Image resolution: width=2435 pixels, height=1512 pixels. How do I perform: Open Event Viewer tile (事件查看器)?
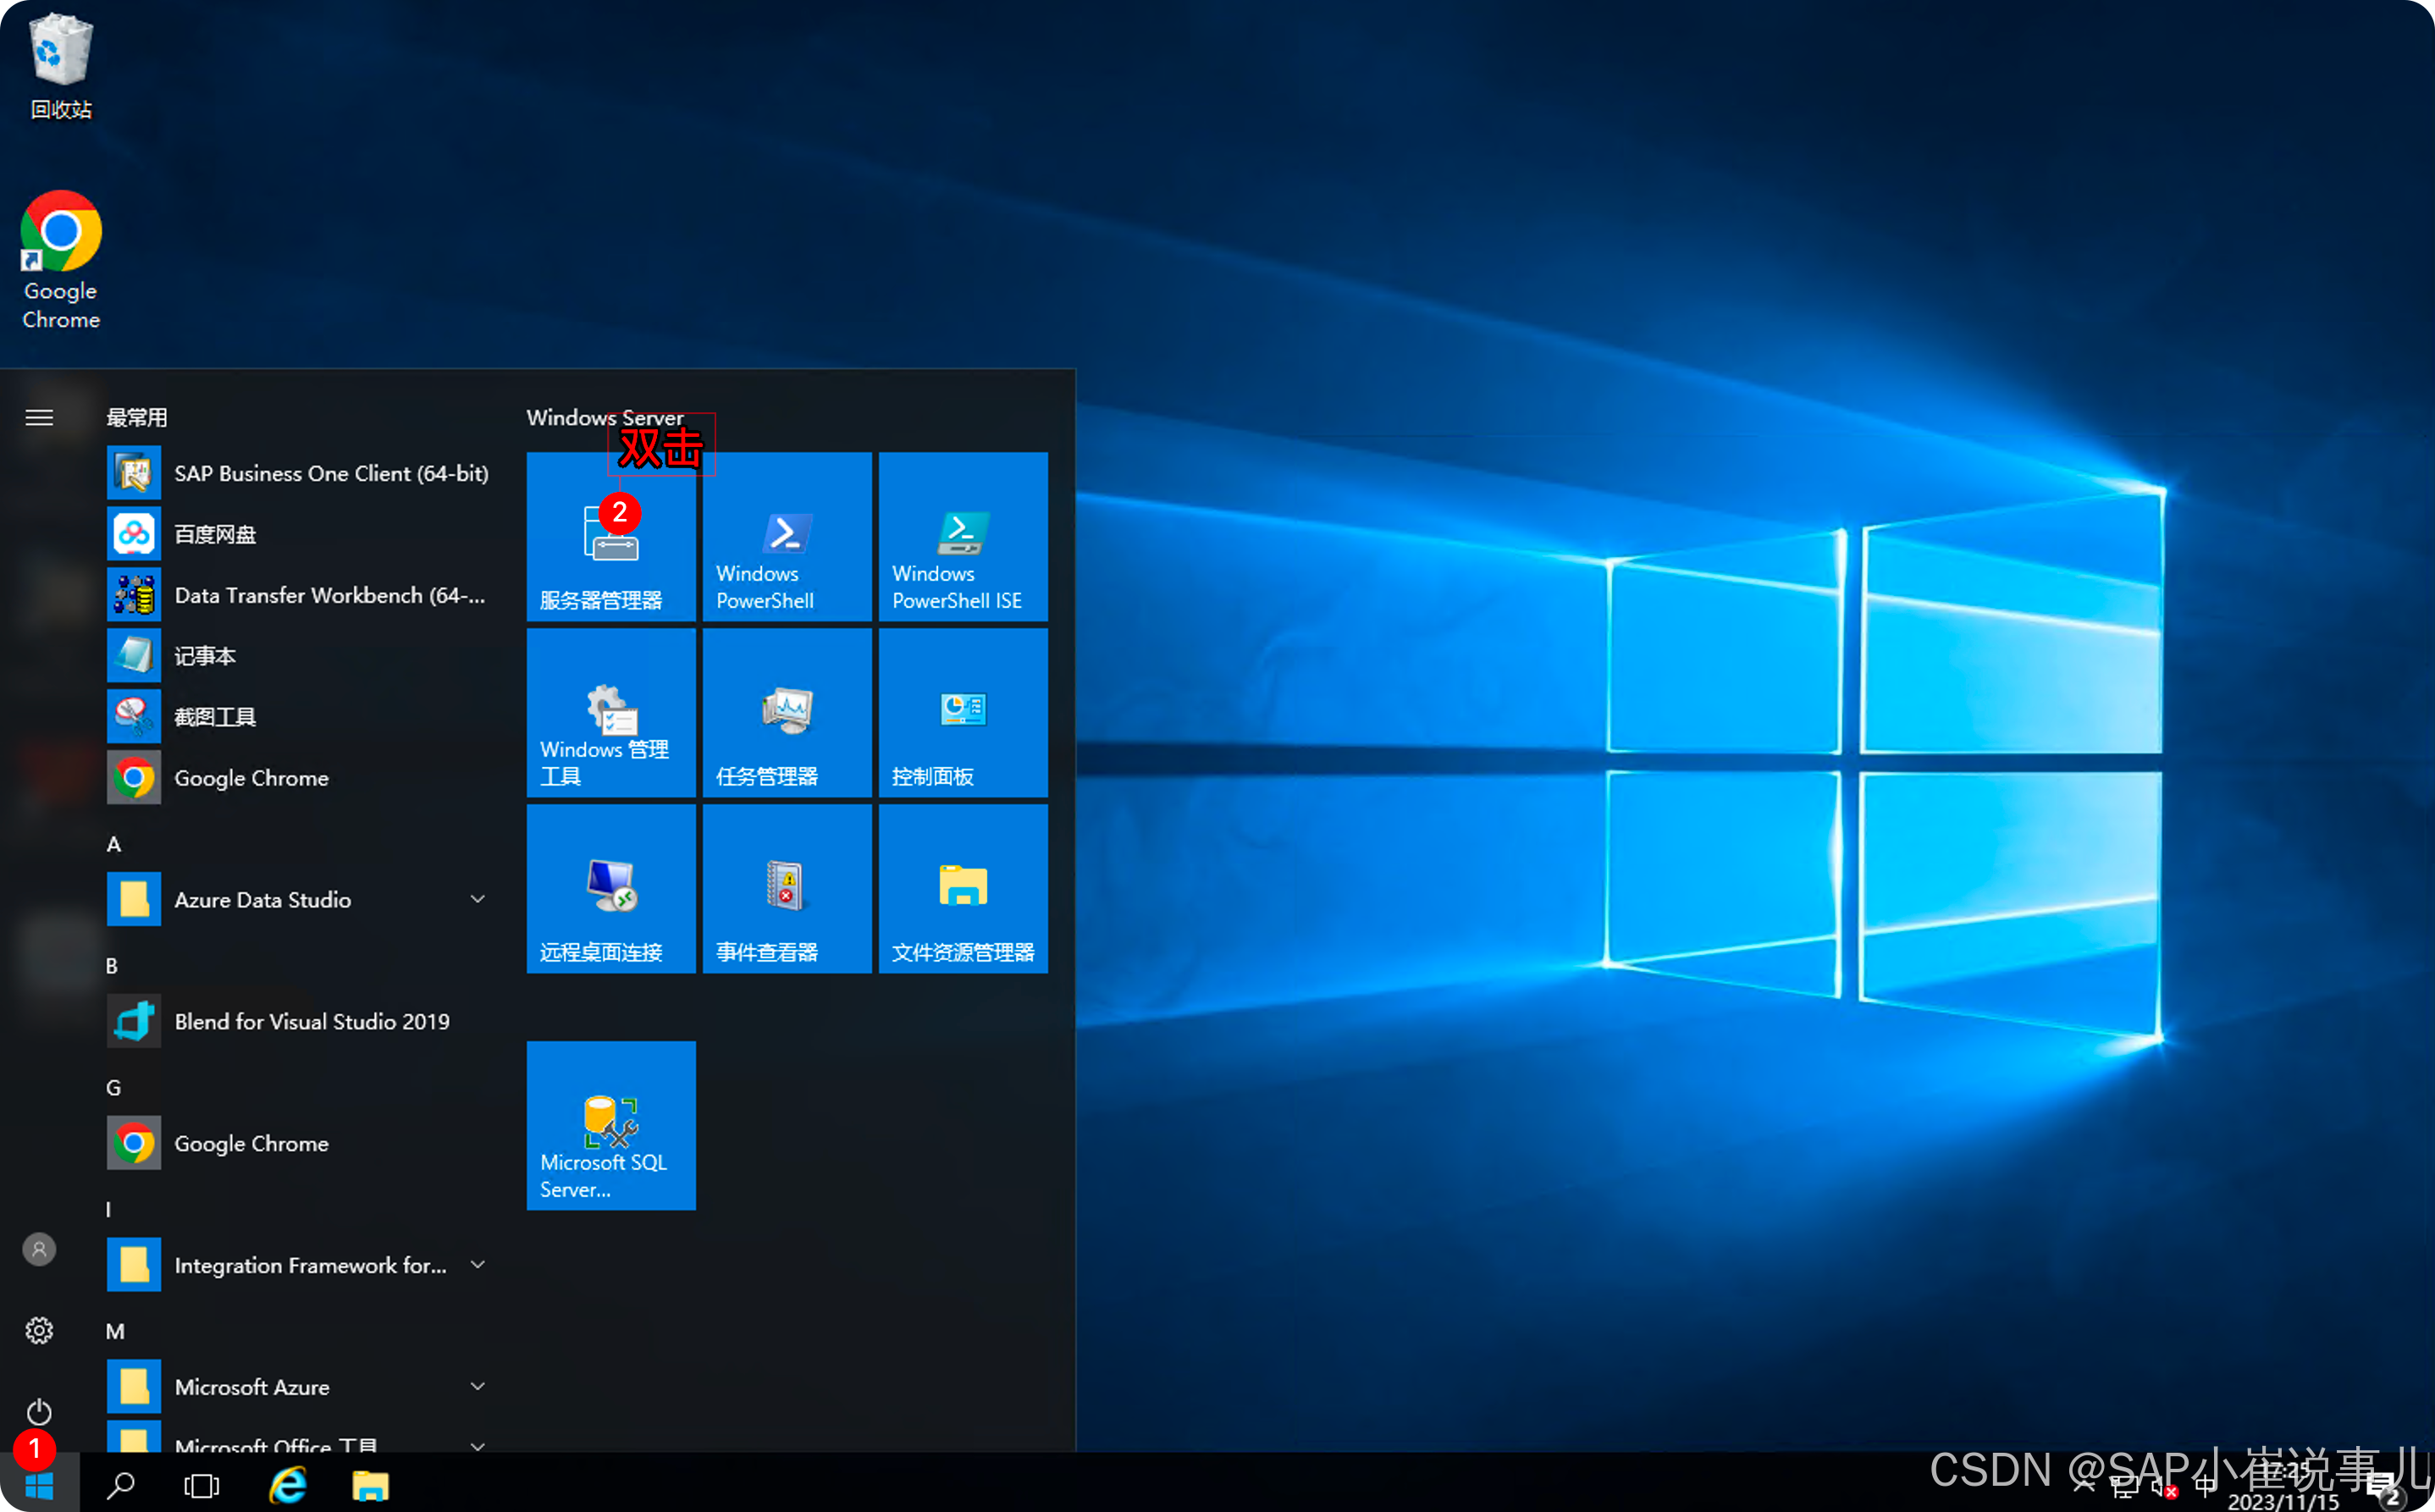coord(787,888)
